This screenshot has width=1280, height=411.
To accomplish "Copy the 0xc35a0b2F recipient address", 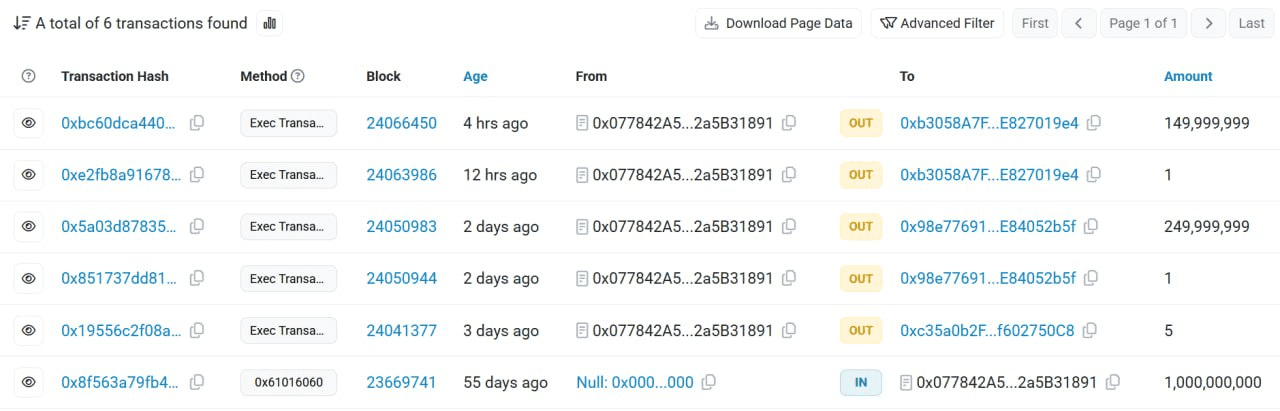I will click(1090, 330).
